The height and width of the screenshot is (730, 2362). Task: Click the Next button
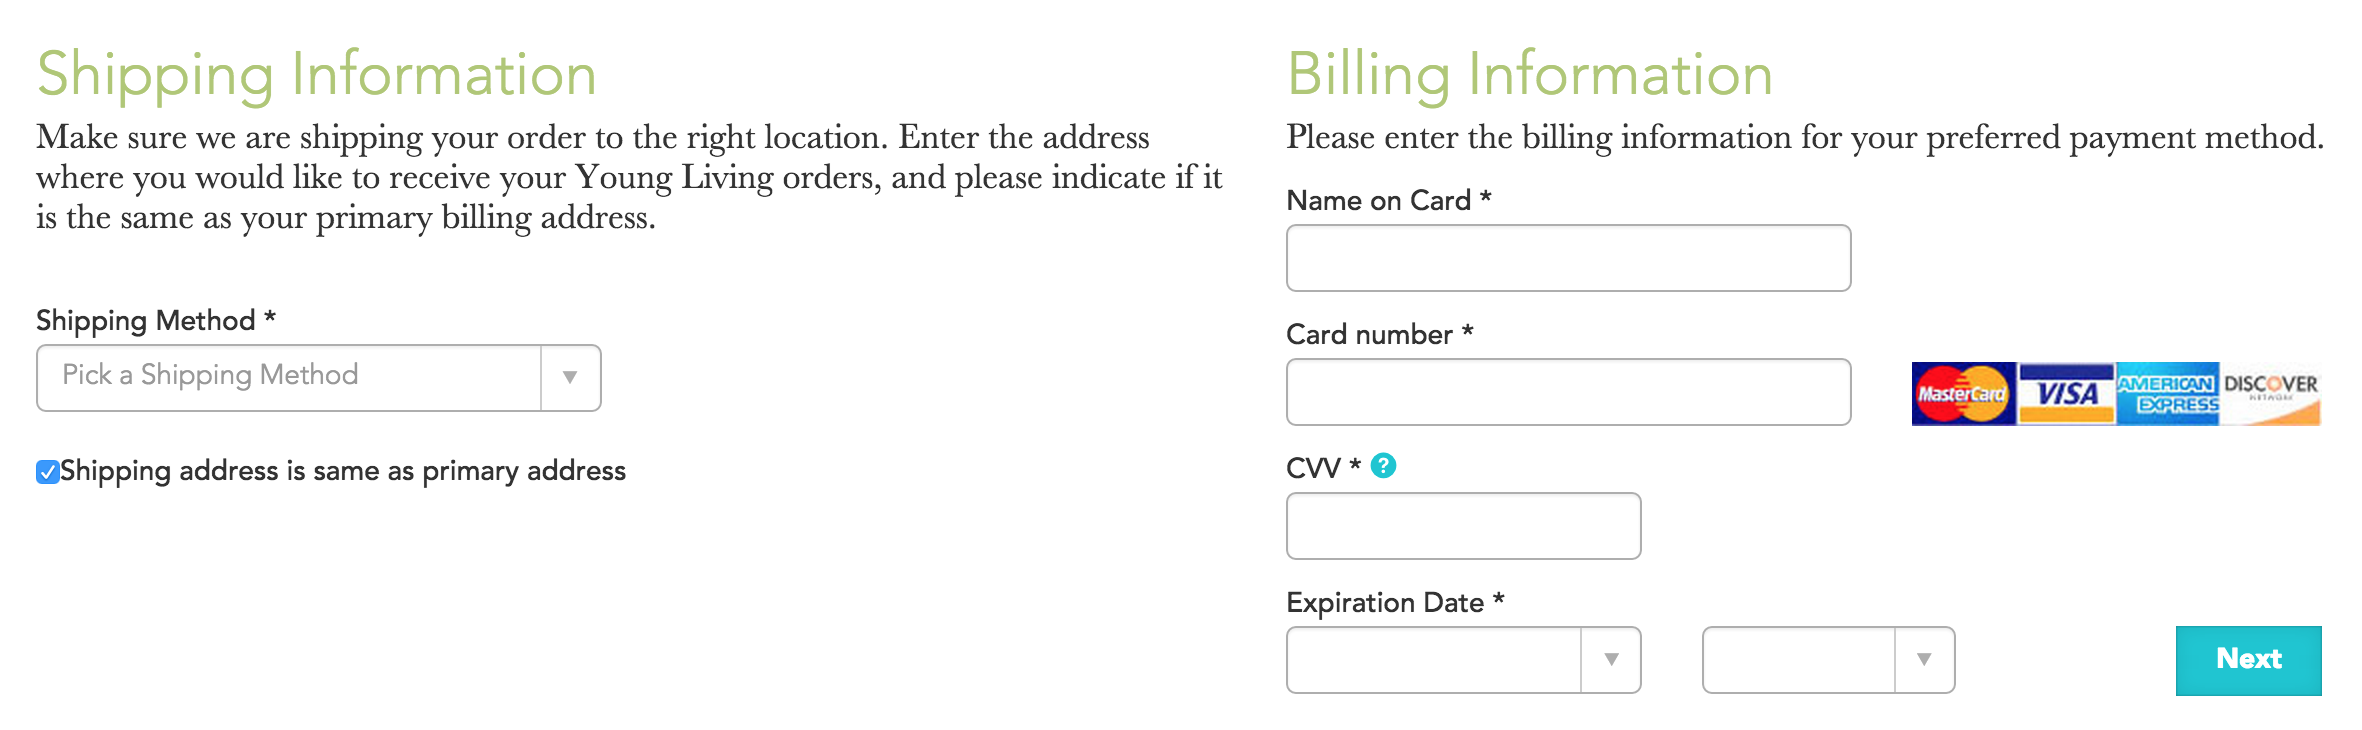[x=2249, y=660]
